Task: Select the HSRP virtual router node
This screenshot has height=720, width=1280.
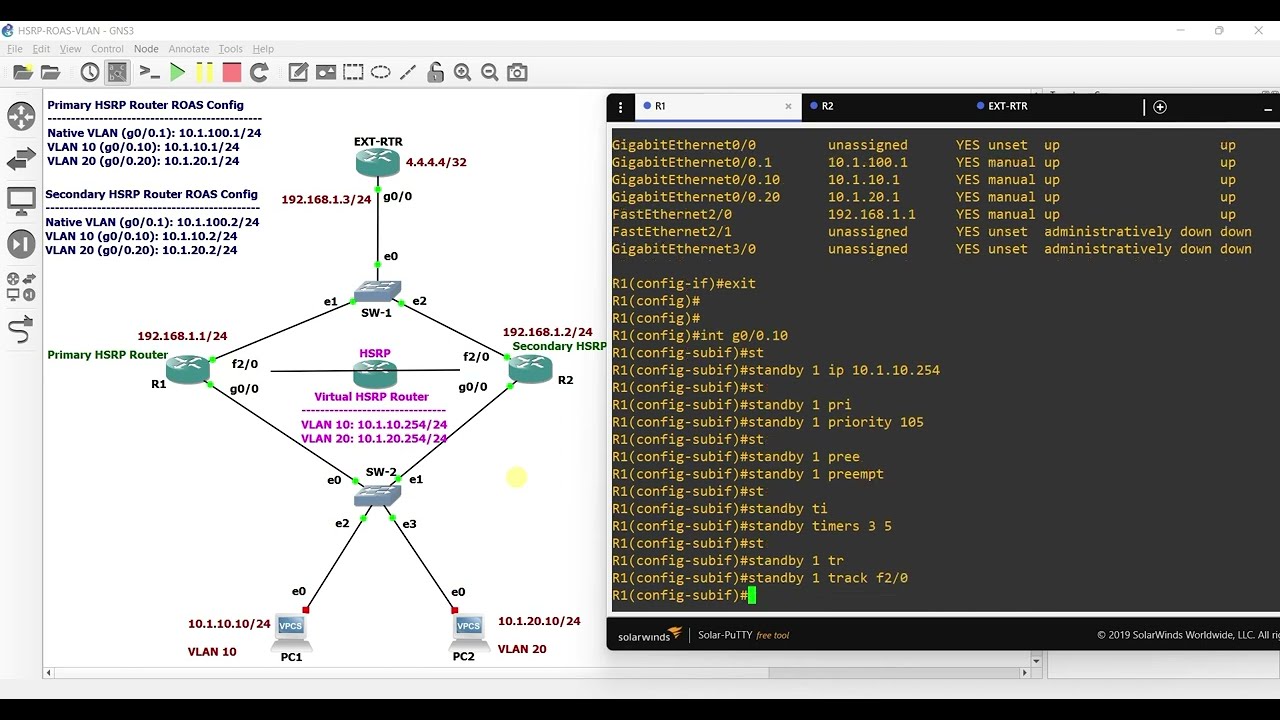Action: (375, 374)
